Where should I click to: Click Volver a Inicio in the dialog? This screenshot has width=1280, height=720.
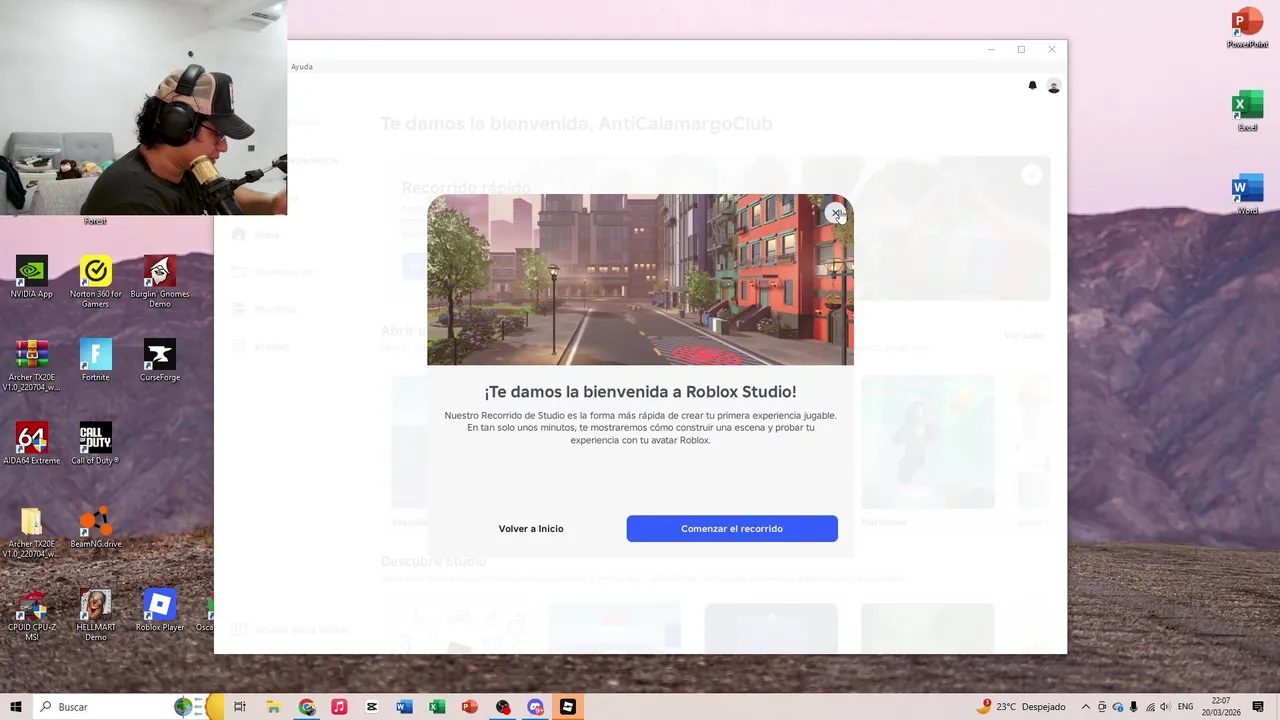(531, 528)
